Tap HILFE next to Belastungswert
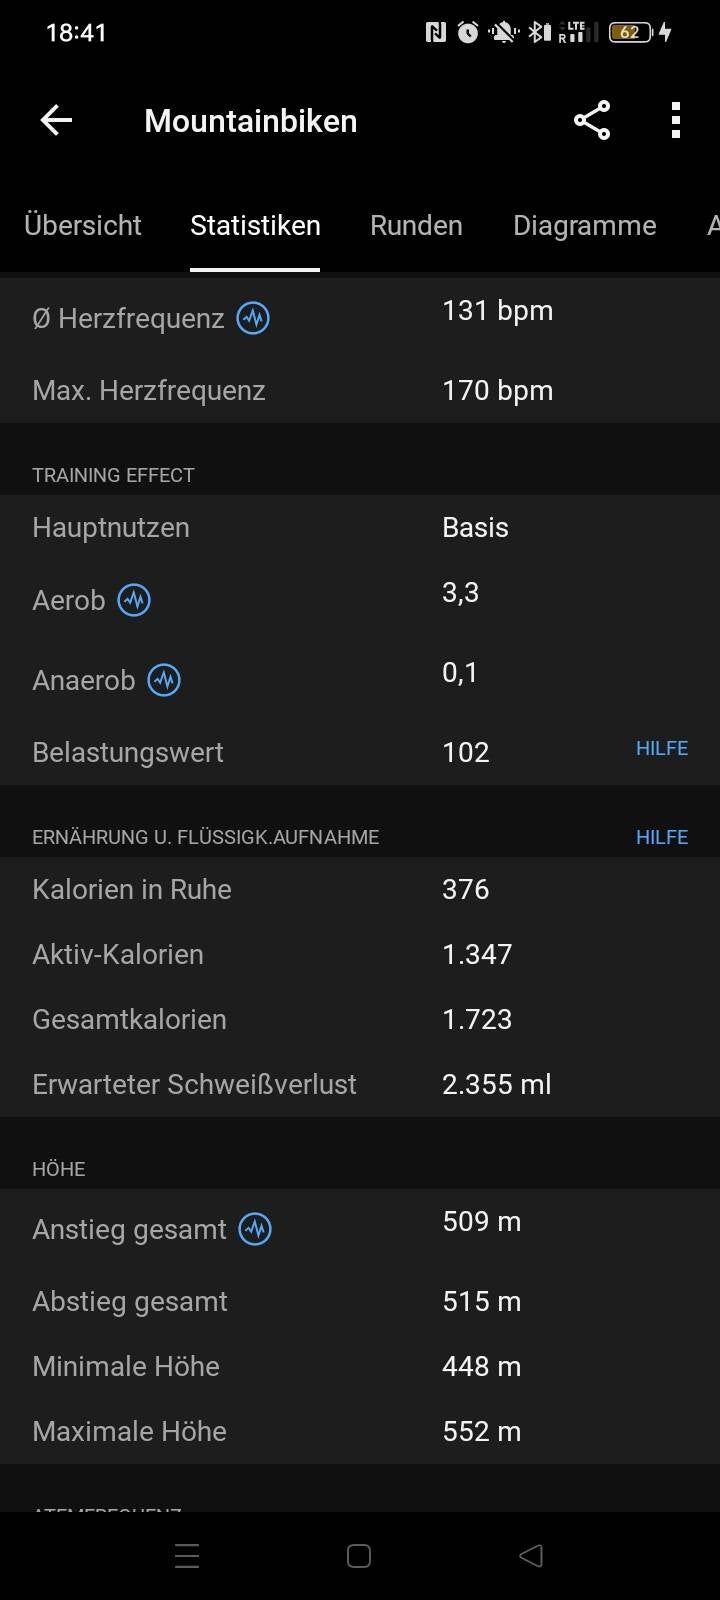Image resolution: width=720 pixels, height=1600 pixels. [x=662, y=749]
